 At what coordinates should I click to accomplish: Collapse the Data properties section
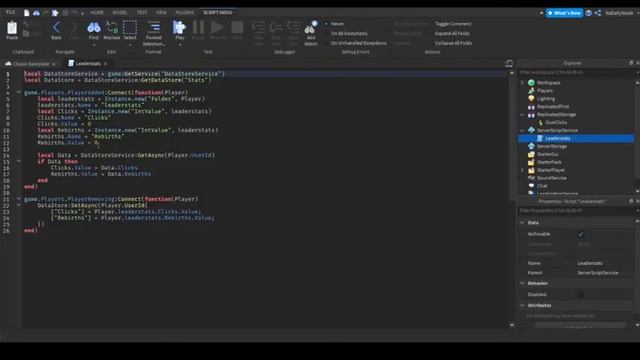(522, 223)
